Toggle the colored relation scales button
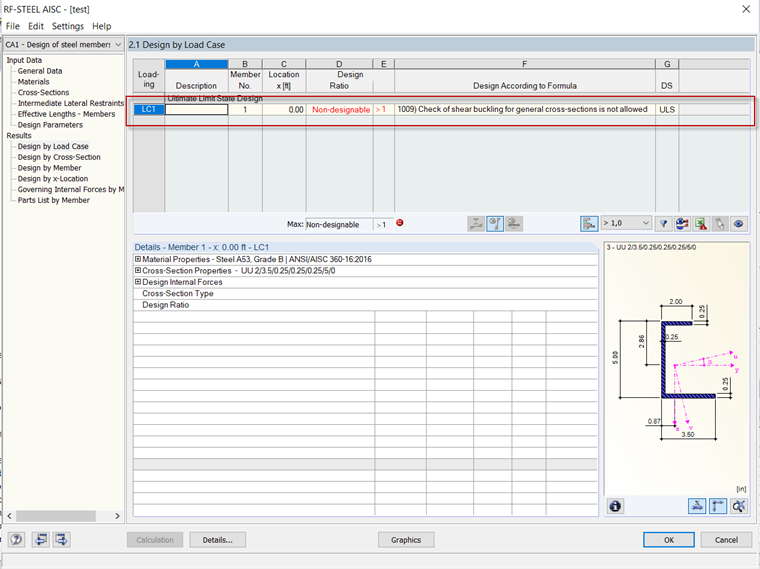Image resolution: width=760 pixels, height=569 pixels. click(x=589, y=224)
